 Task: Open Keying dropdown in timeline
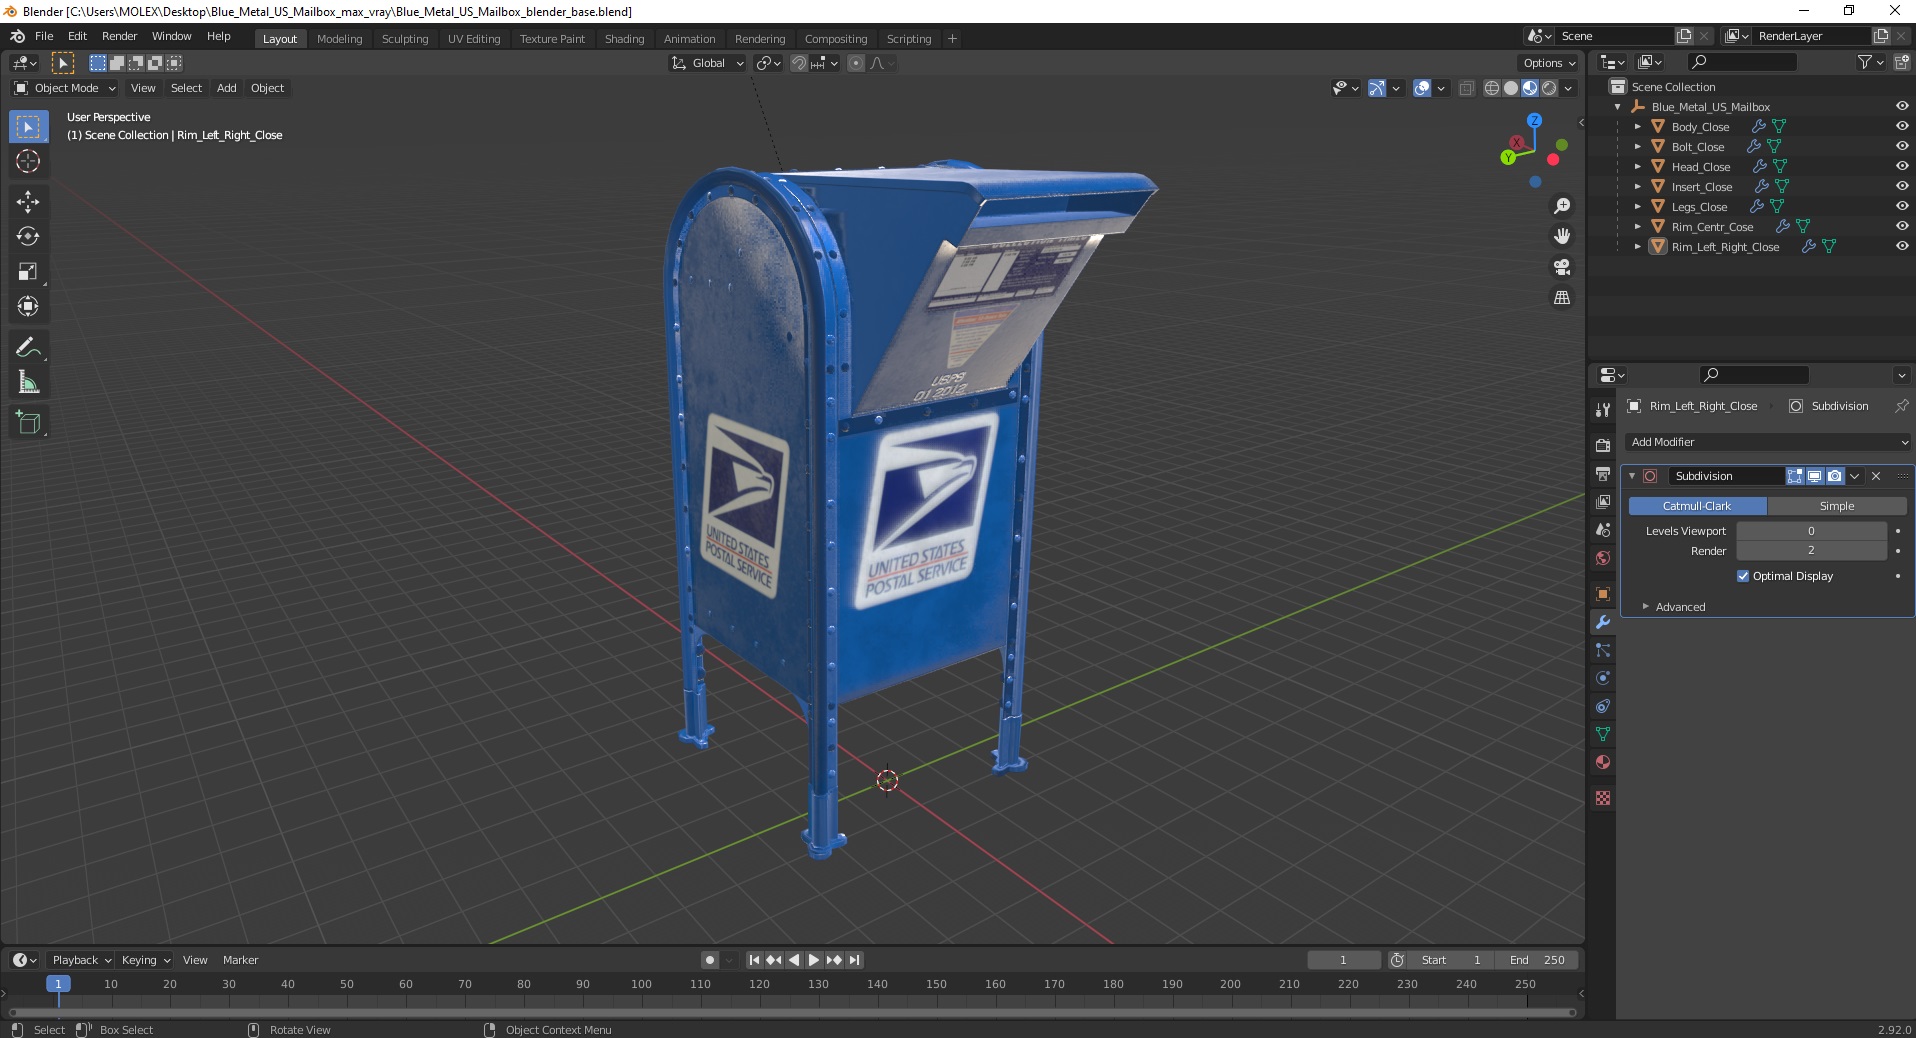[145, 960]
